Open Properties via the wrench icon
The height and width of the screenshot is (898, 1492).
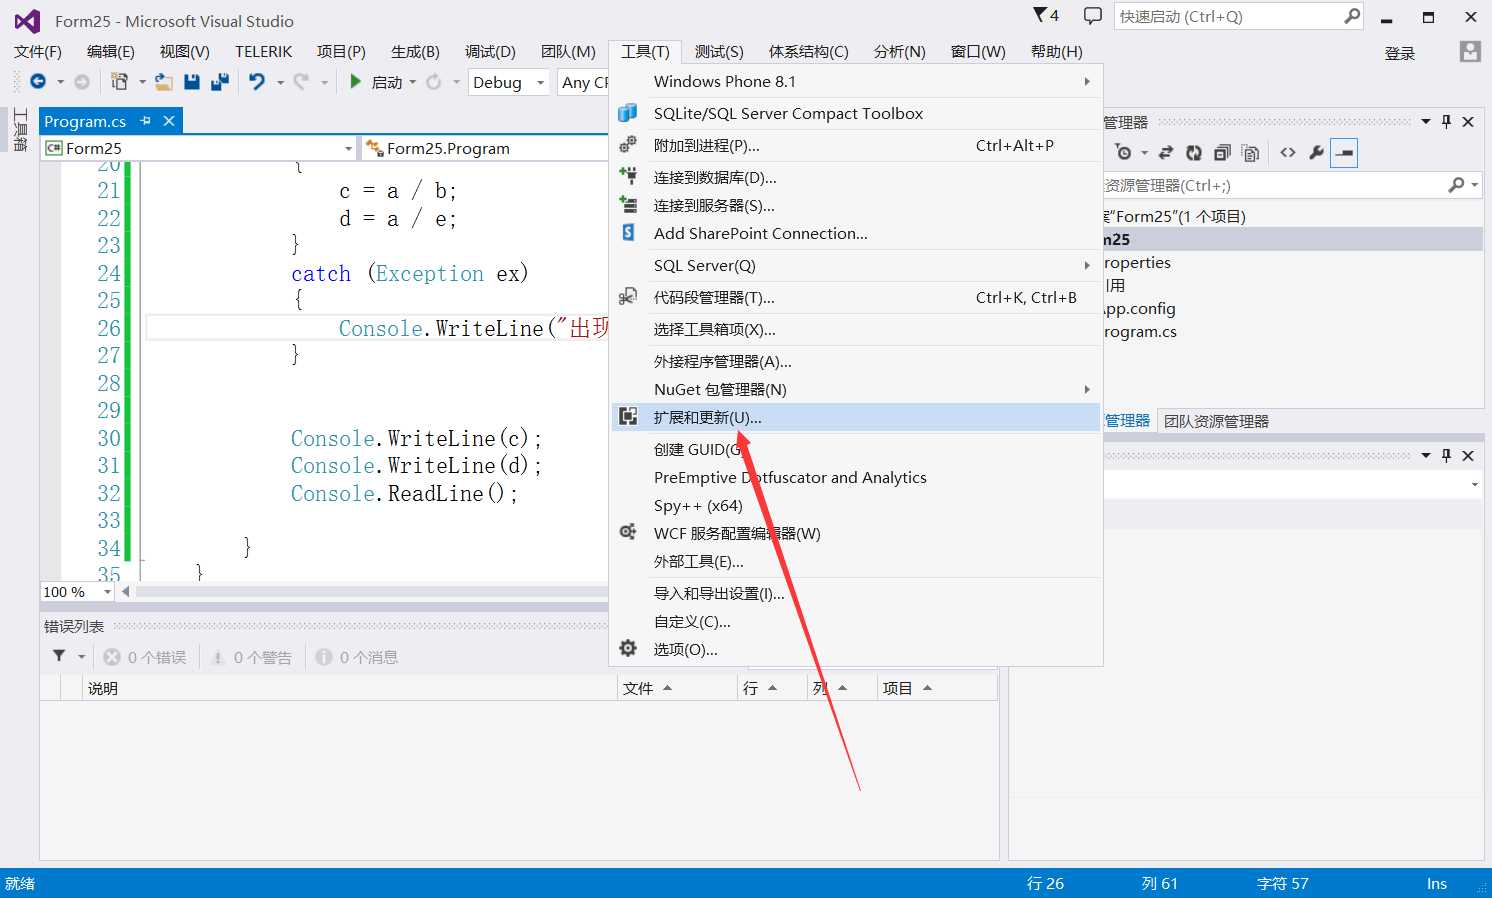pos(1316,153)
